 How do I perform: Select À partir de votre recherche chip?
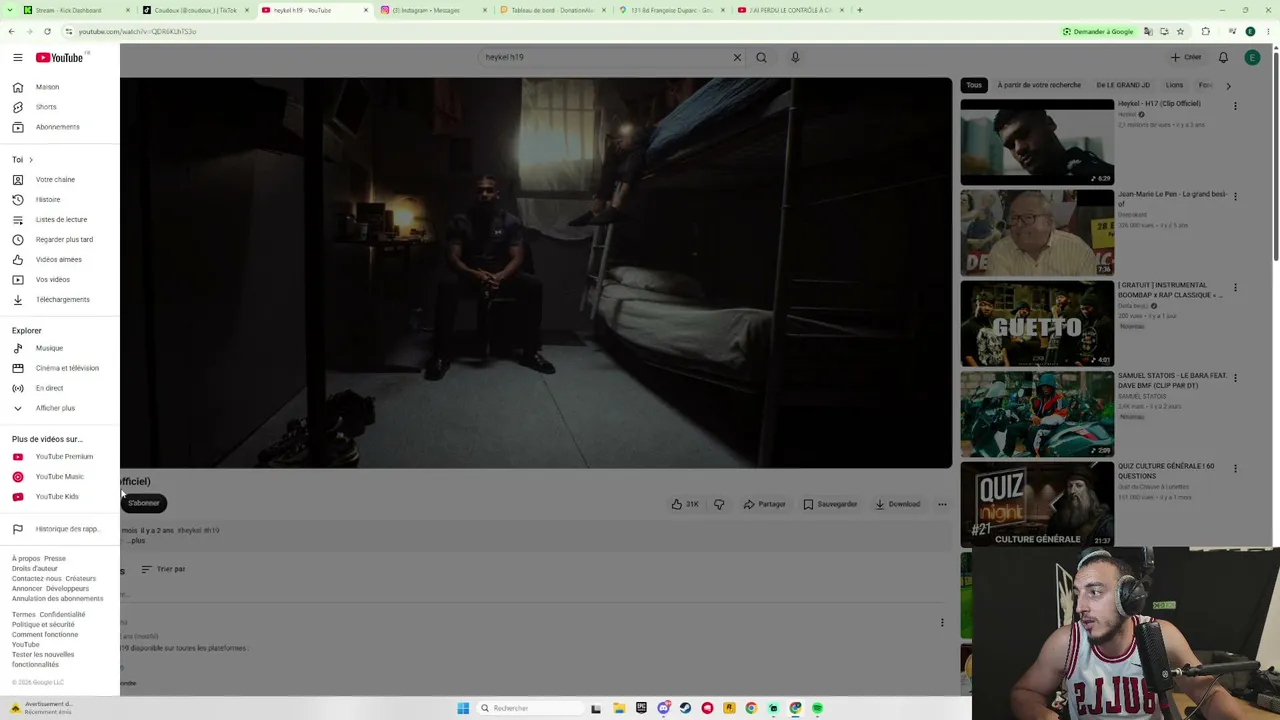click(1039, 85)
